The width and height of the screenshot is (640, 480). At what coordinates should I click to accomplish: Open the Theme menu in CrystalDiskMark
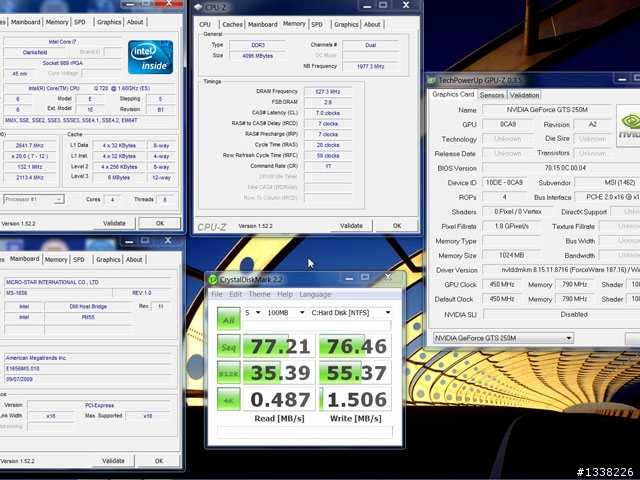(259, 294)
